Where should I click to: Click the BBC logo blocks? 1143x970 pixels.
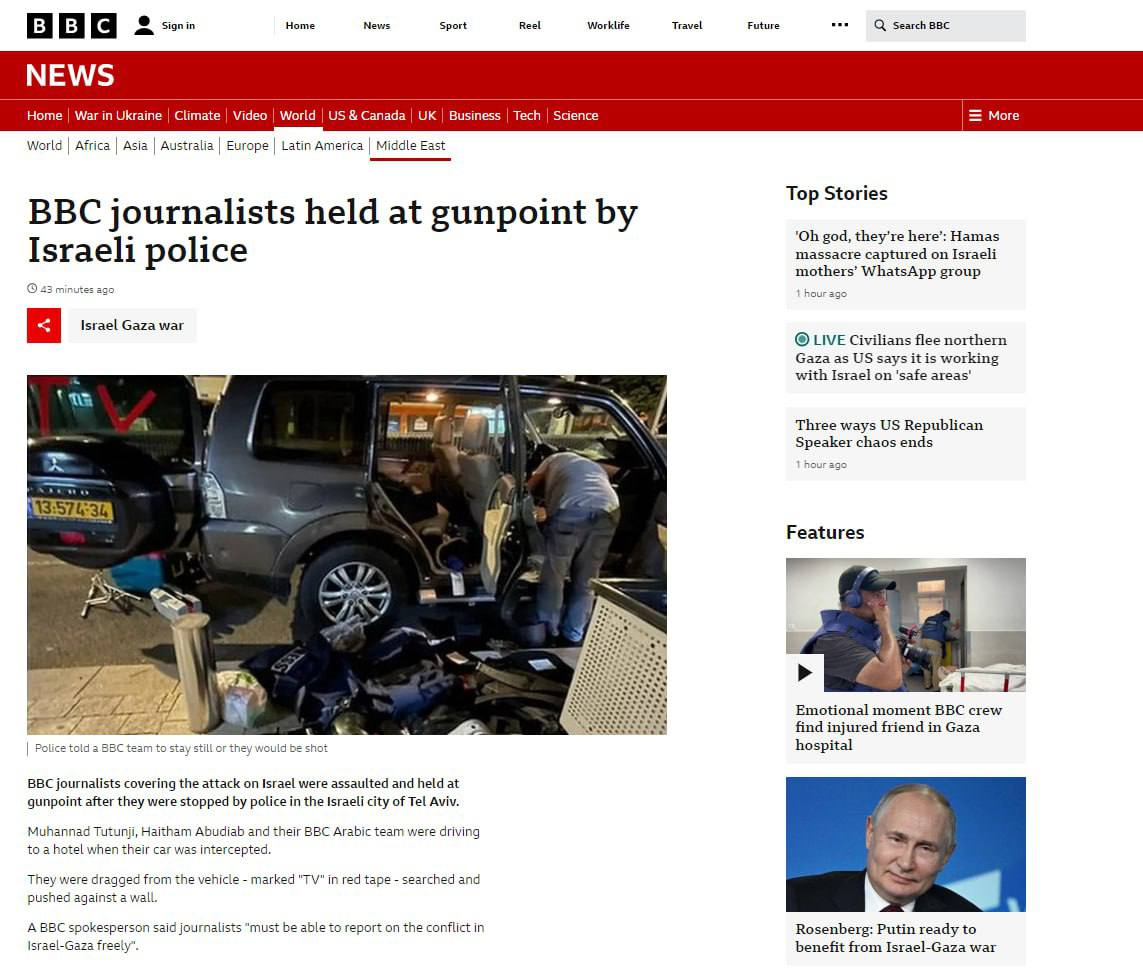pyautogui.click(x=71, y=26)
